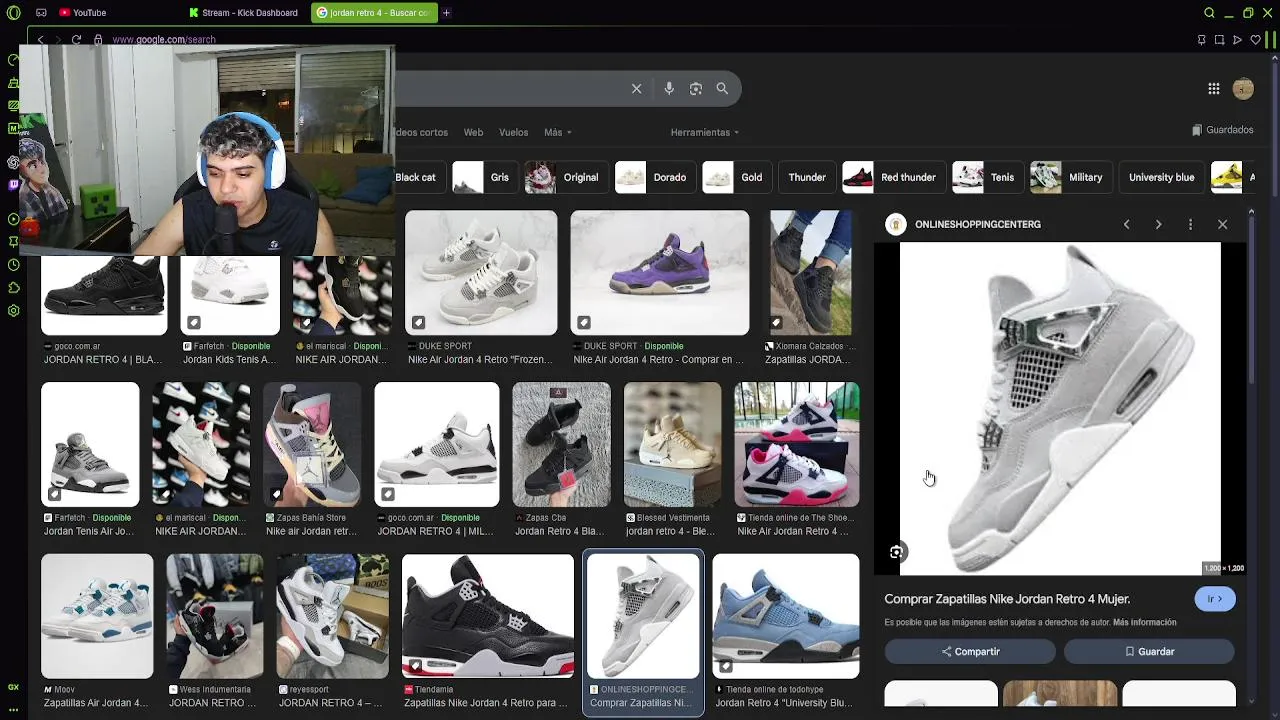Open a new browser tab
The width and height of the screenshot is (1280, 720).
446,13
